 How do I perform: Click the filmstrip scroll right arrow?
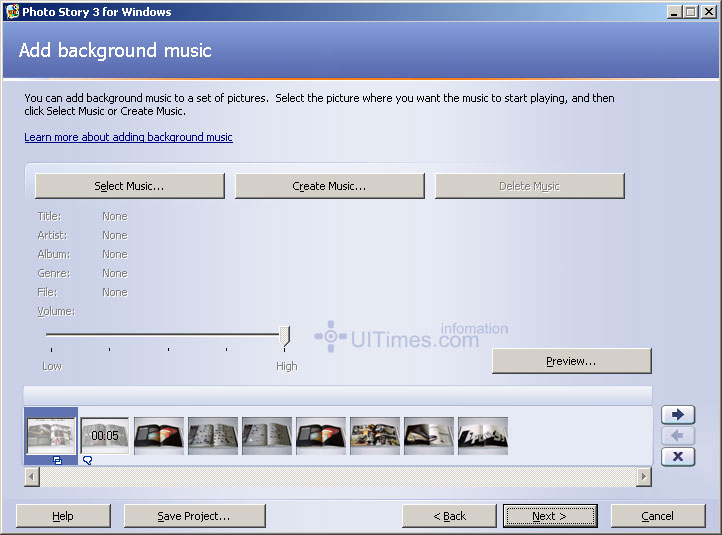pos(643,477)
